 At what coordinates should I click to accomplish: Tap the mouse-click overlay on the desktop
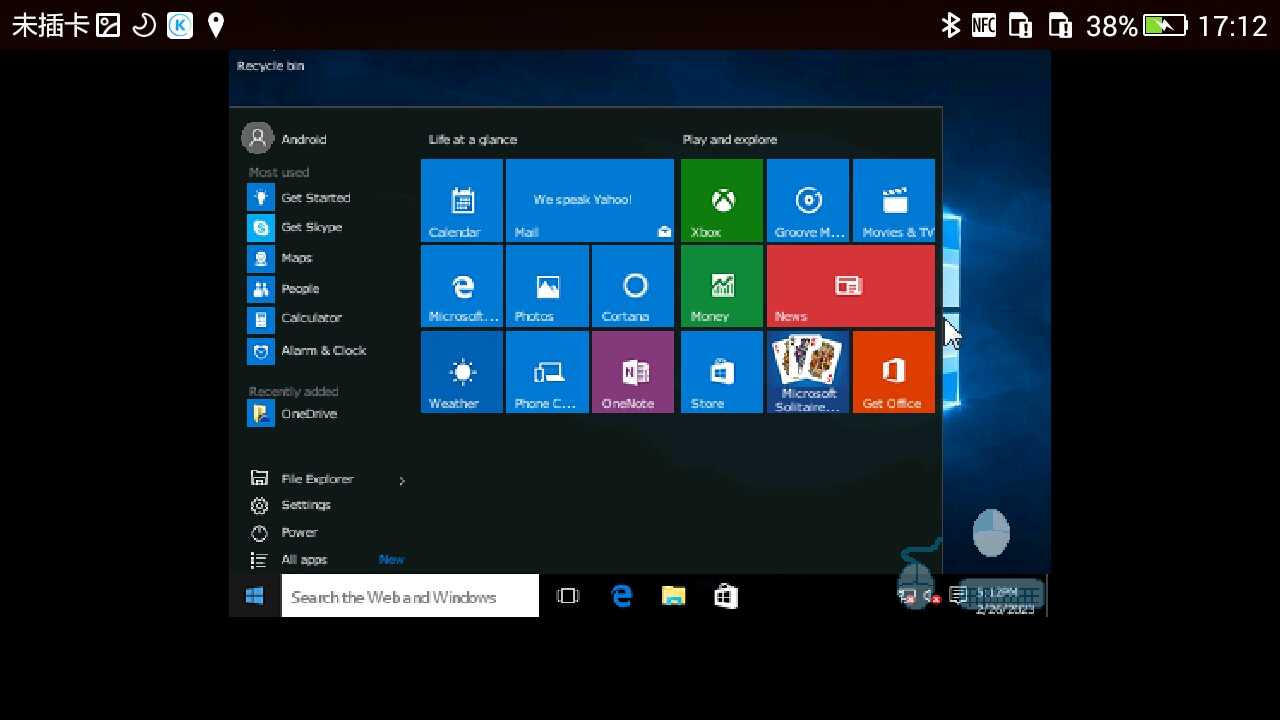click(991, 533)
